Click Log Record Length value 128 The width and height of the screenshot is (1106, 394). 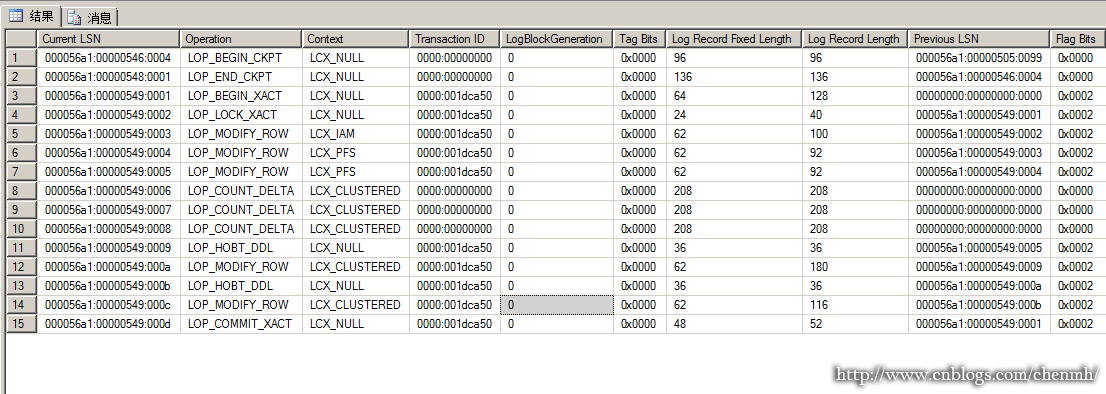856,96
